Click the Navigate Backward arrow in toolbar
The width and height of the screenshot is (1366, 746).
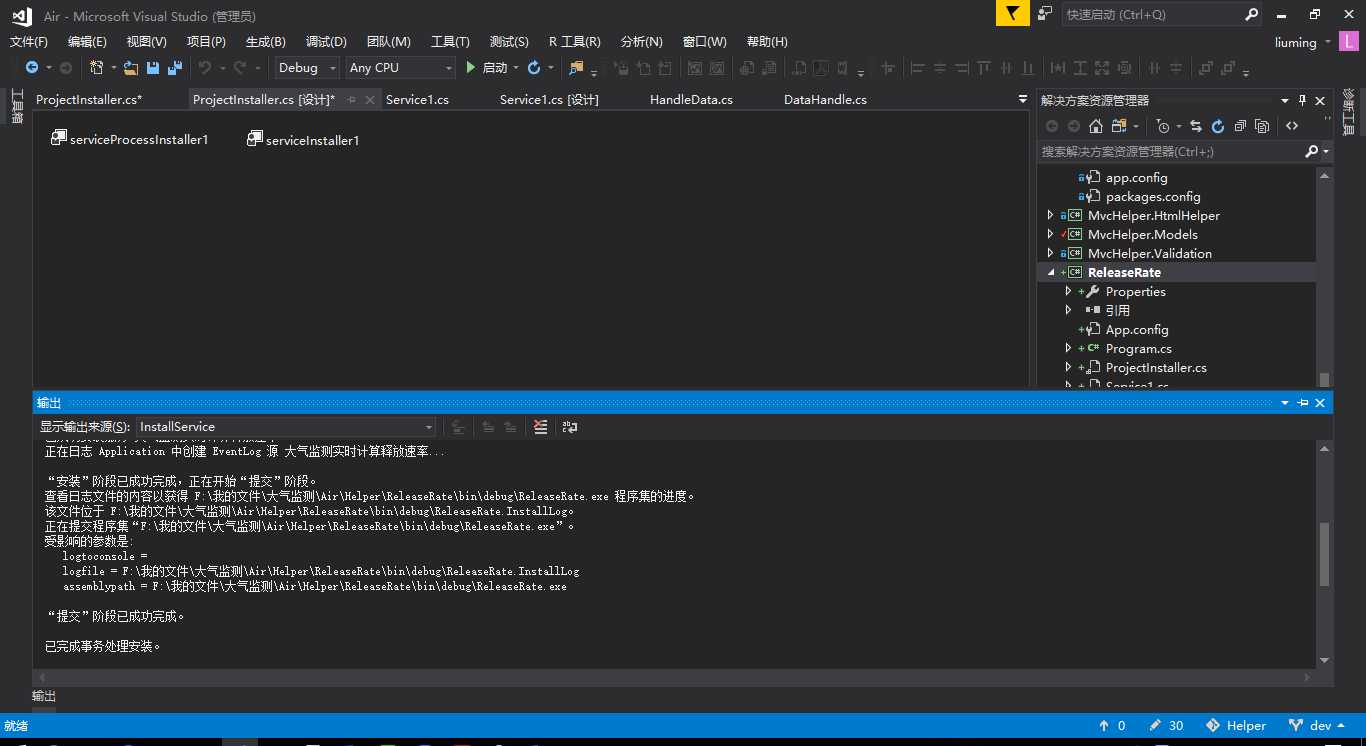point(32,68)
